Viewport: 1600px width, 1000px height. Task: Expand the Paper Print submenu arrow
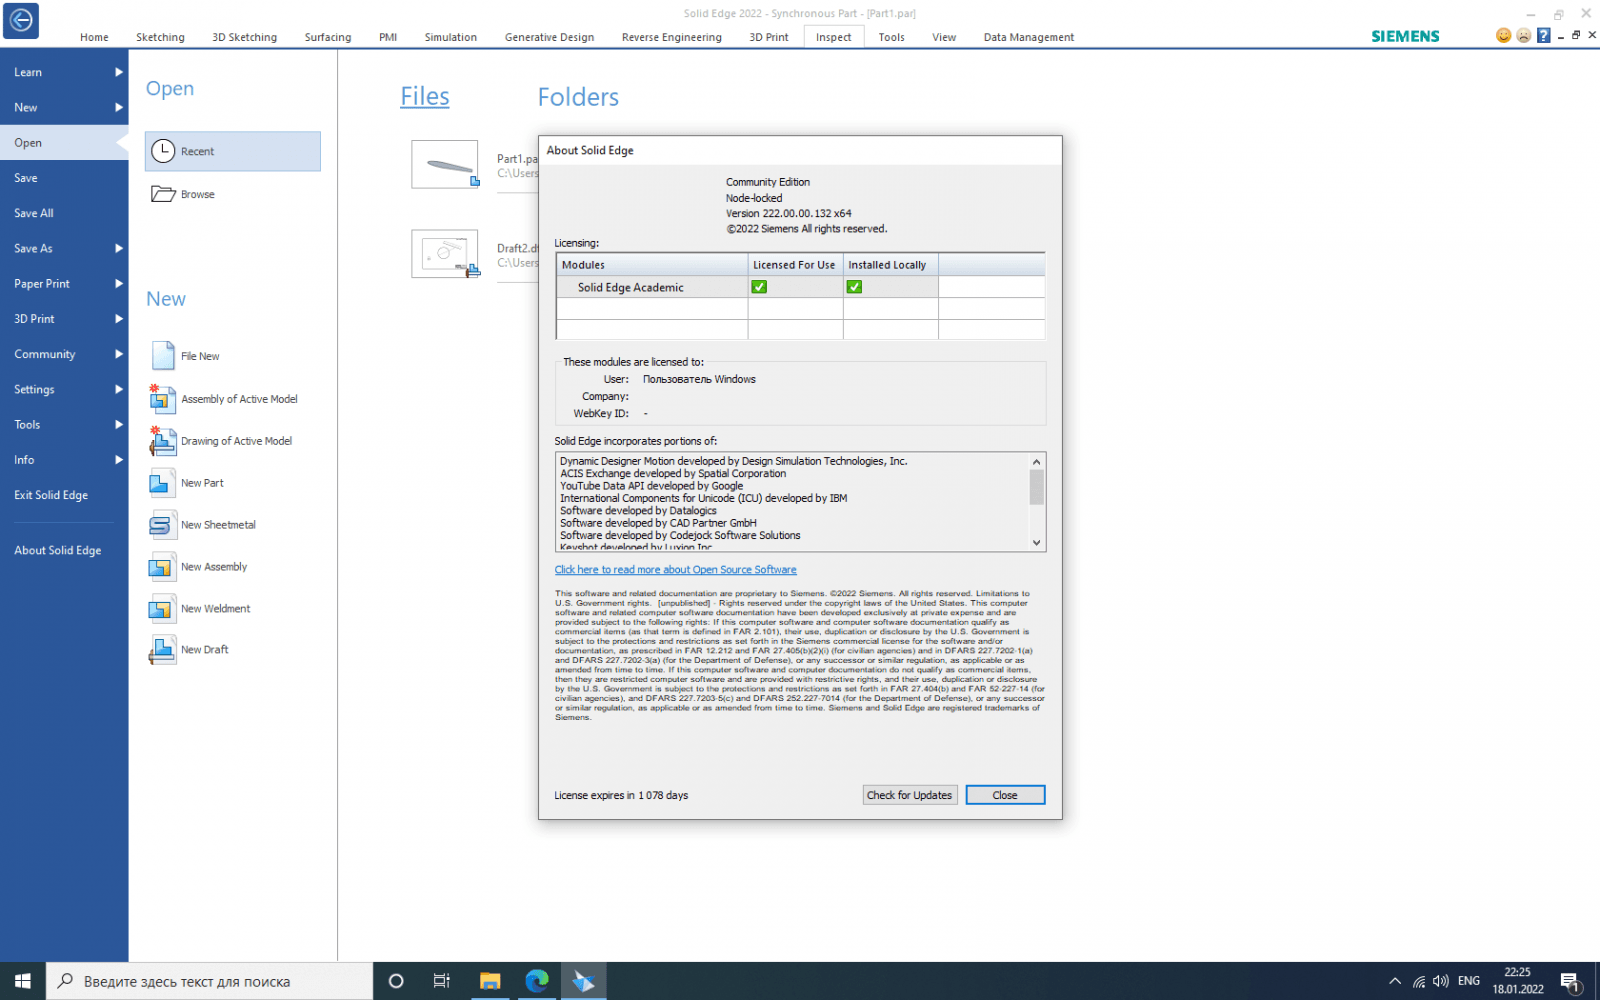pos(119,284)
